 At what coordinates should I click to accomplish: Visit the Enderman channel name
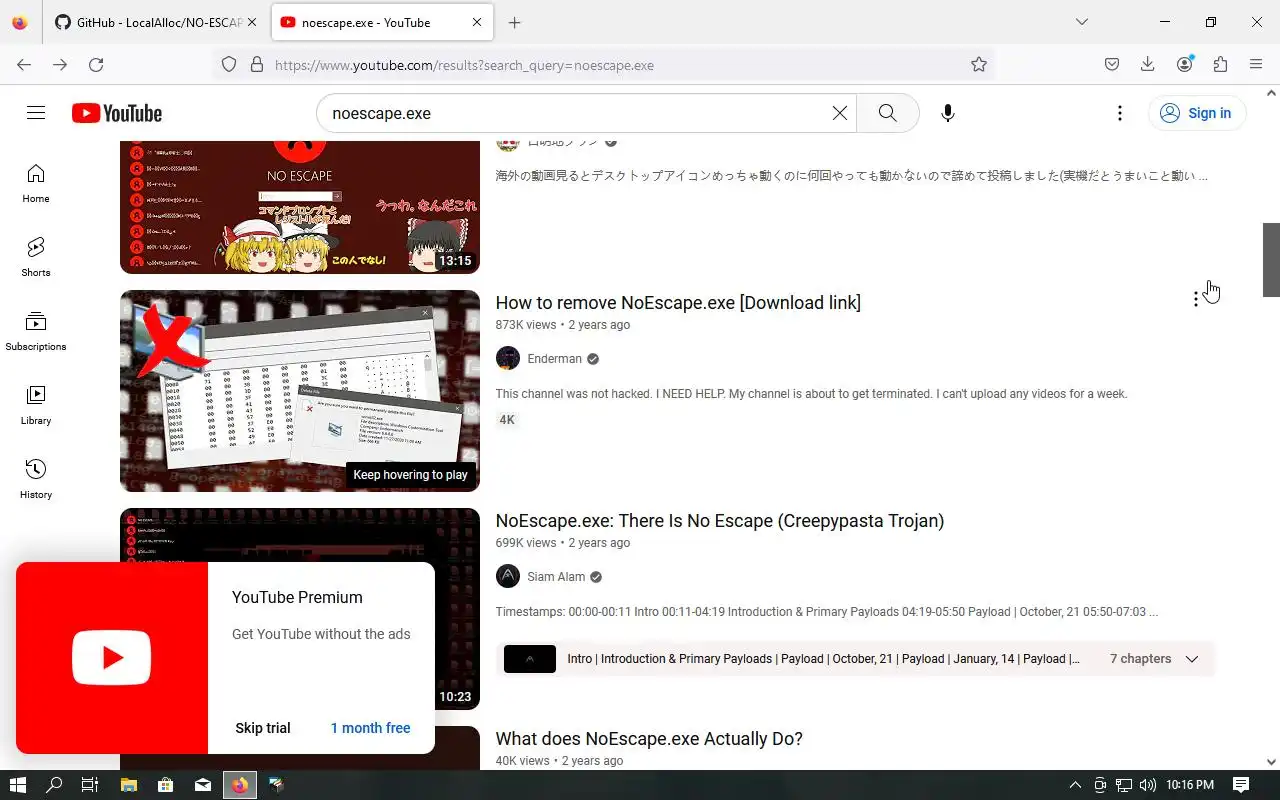(x=554, y=359)
